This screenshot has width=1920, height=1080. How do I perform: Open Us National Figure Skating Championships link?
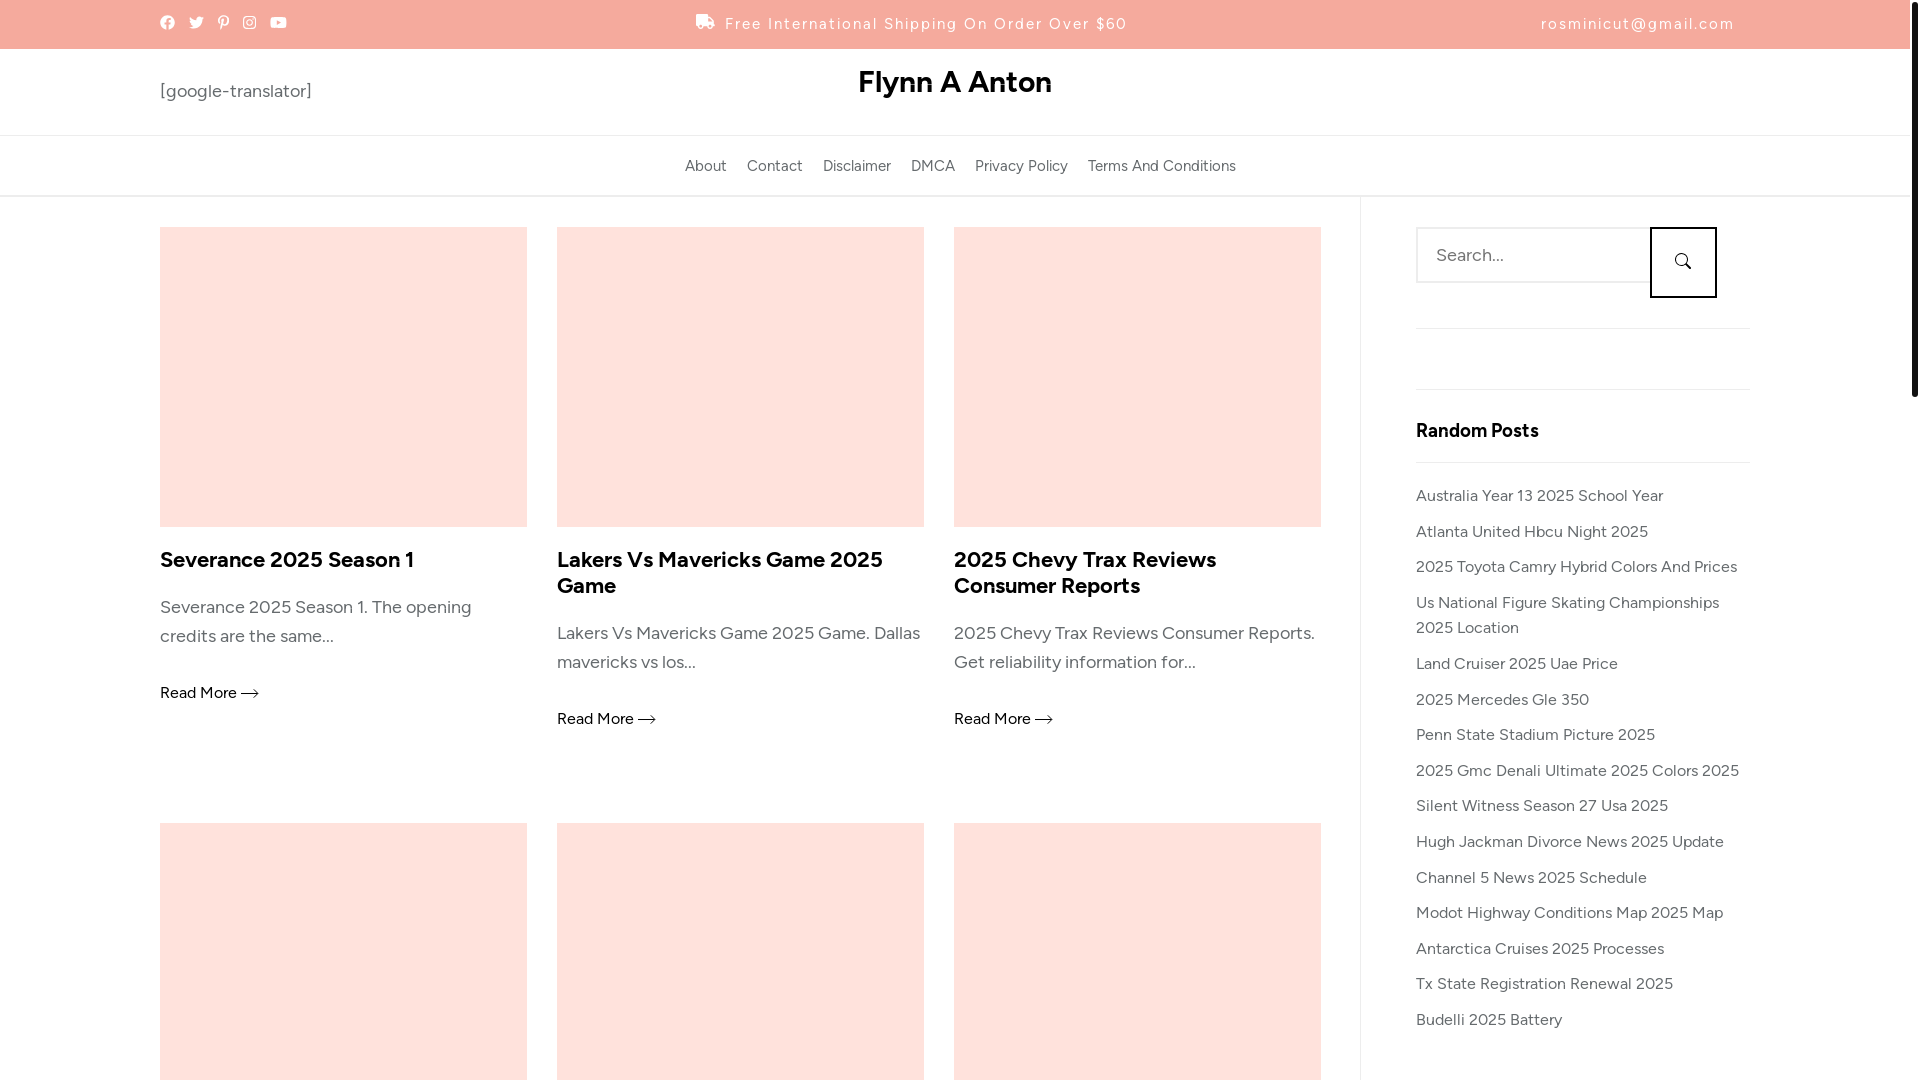point(1567,615)
